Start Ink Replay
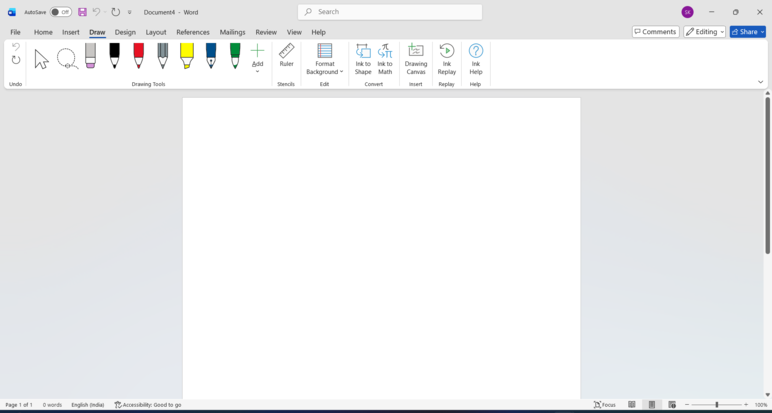 (447, 59)
